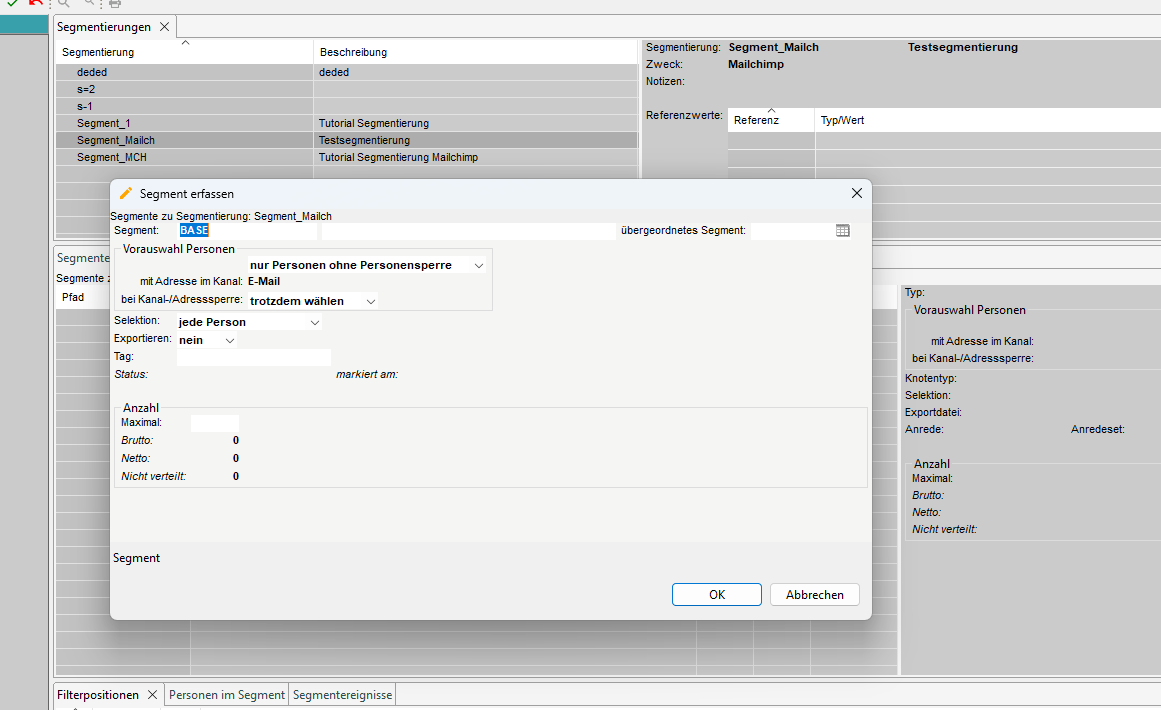The image size is (1161, 710).
Task: Open the 'nur Personen ohne Personensperre' dropdown
Action: pos(479,266)
